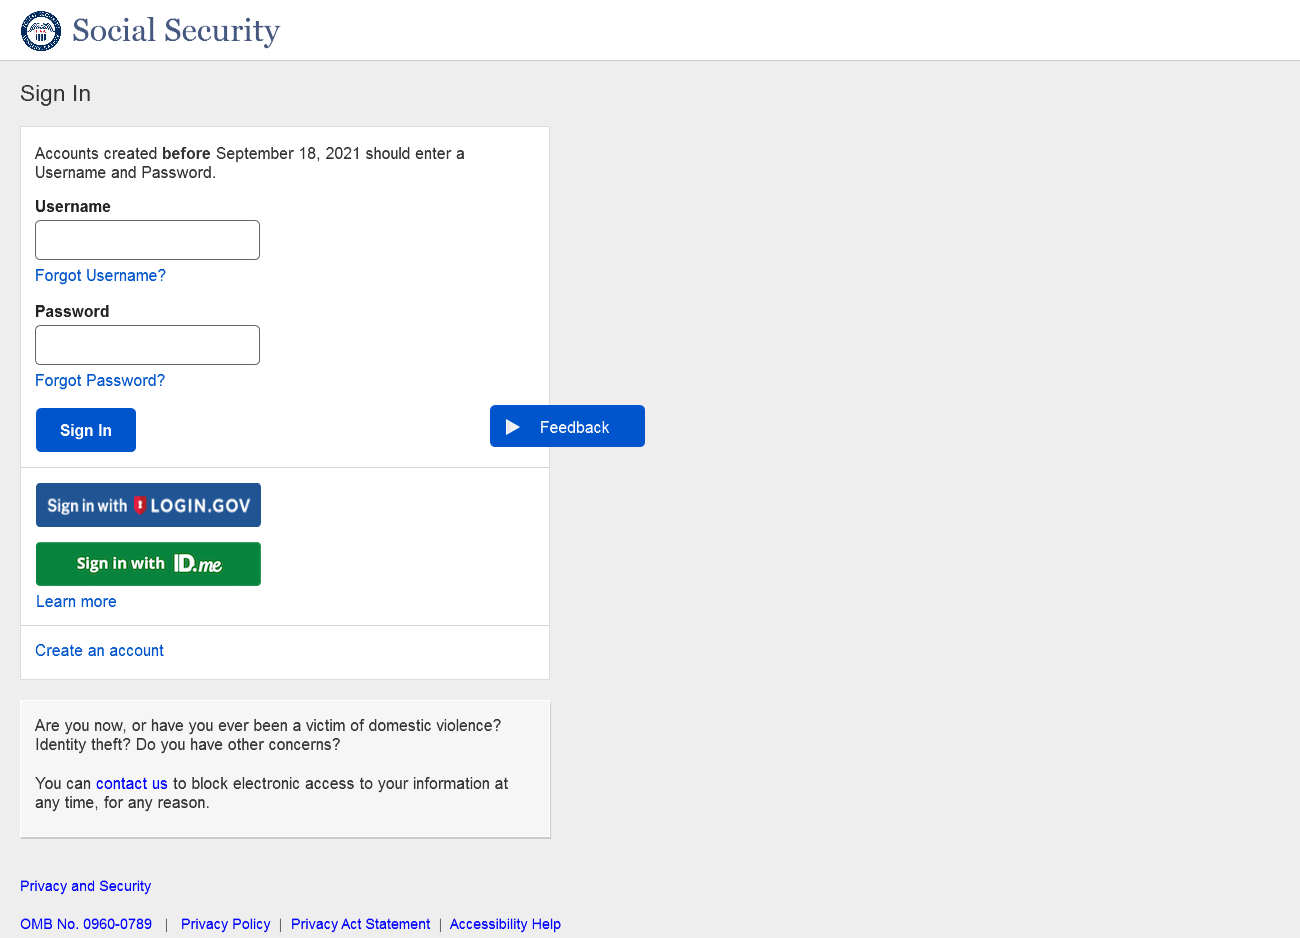
Task: Open the Forgot Password link
Action: point(100,381)
